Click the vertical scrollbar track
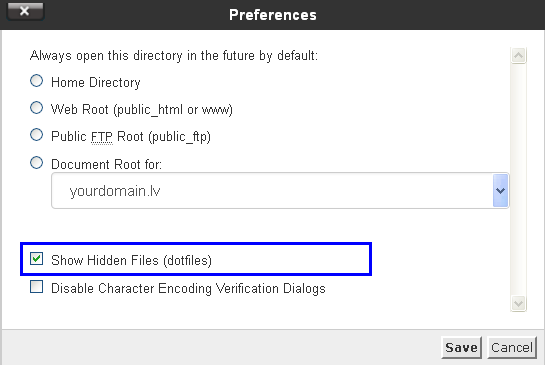 tap(518, 179)
